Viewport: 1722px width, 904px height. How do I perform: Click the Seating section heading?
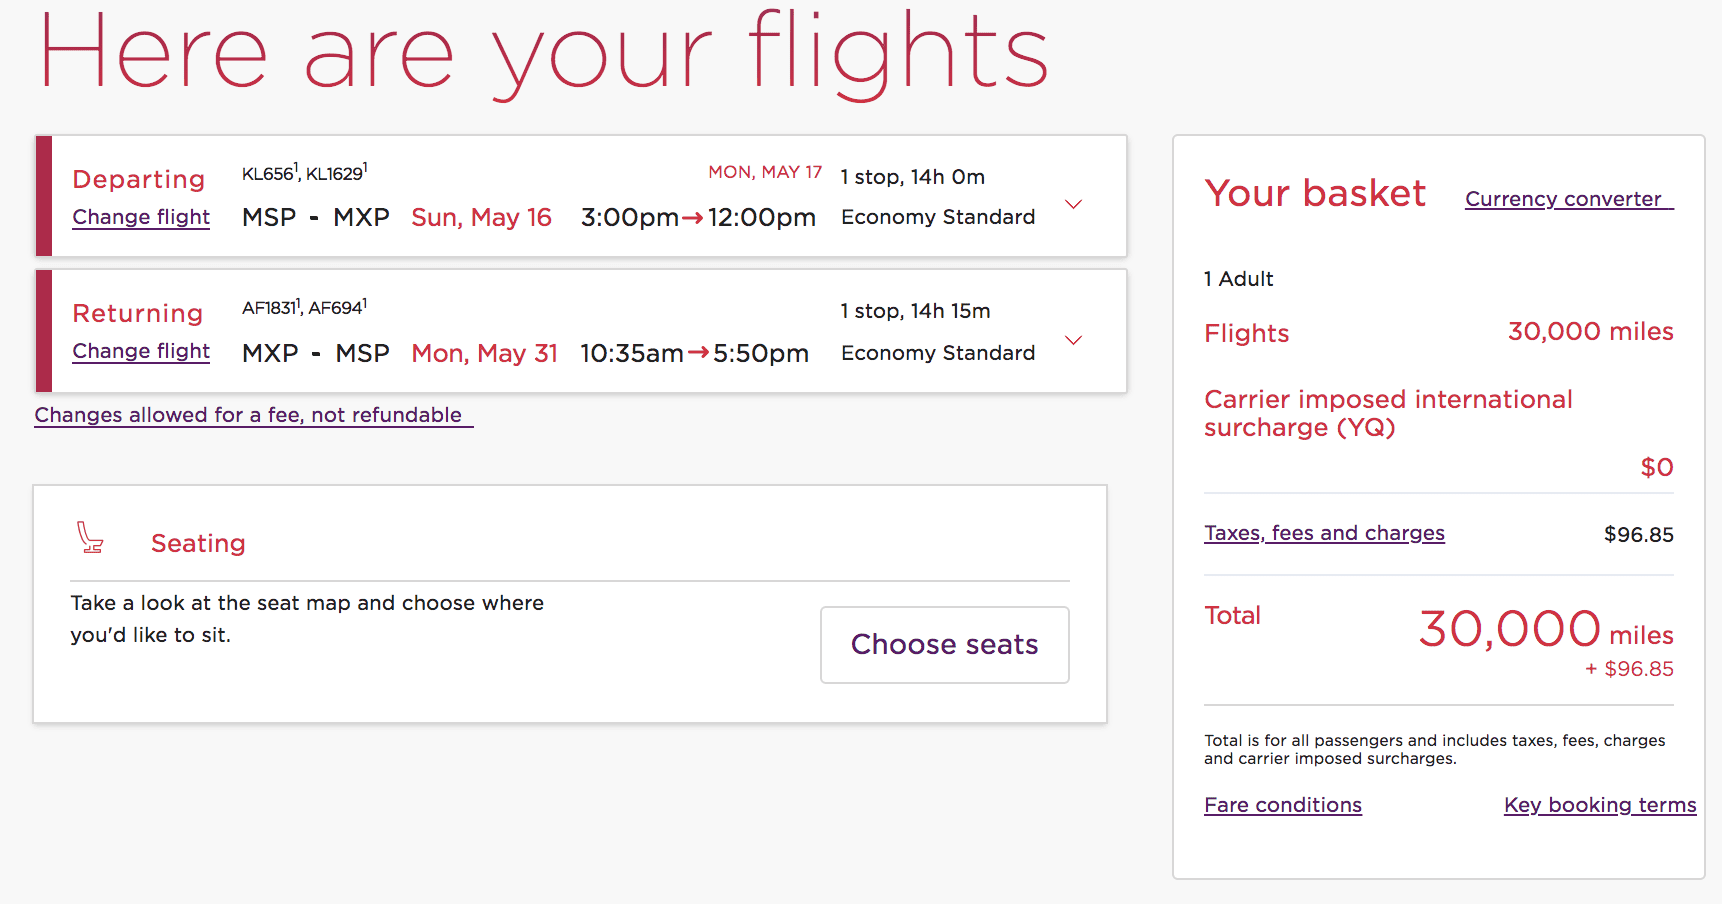[198, 543]
